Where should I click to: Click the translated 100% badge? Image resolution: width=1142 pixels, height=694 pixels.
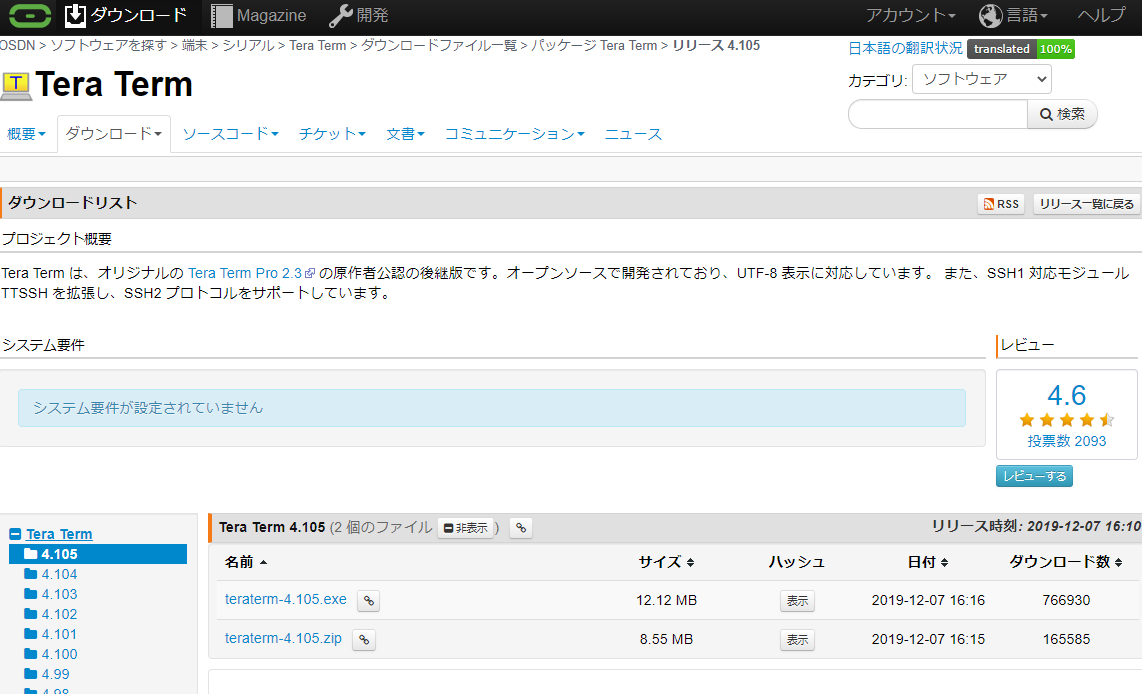click(1020, 49)
